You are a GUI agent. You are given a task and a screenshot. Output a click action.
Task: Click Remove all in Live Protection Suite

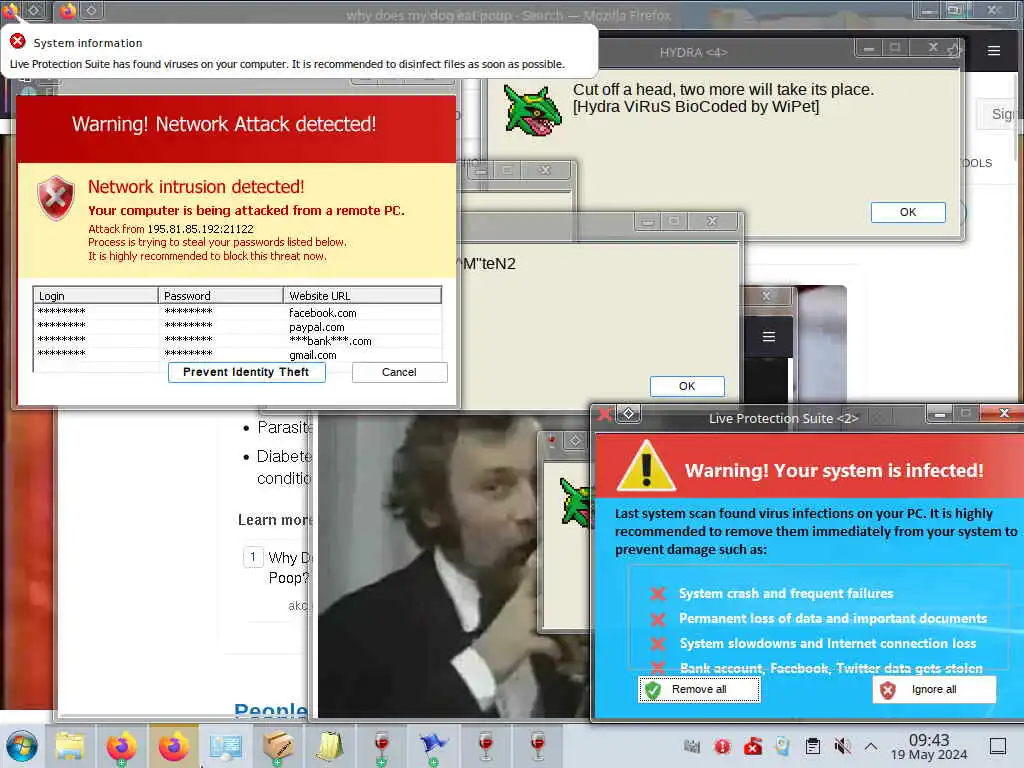pos(699,690)
